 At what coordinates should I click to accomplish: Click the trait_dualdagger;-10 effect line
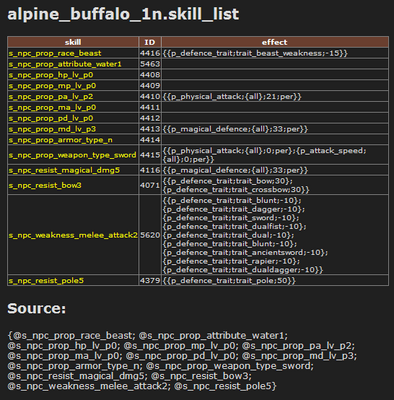243,270
